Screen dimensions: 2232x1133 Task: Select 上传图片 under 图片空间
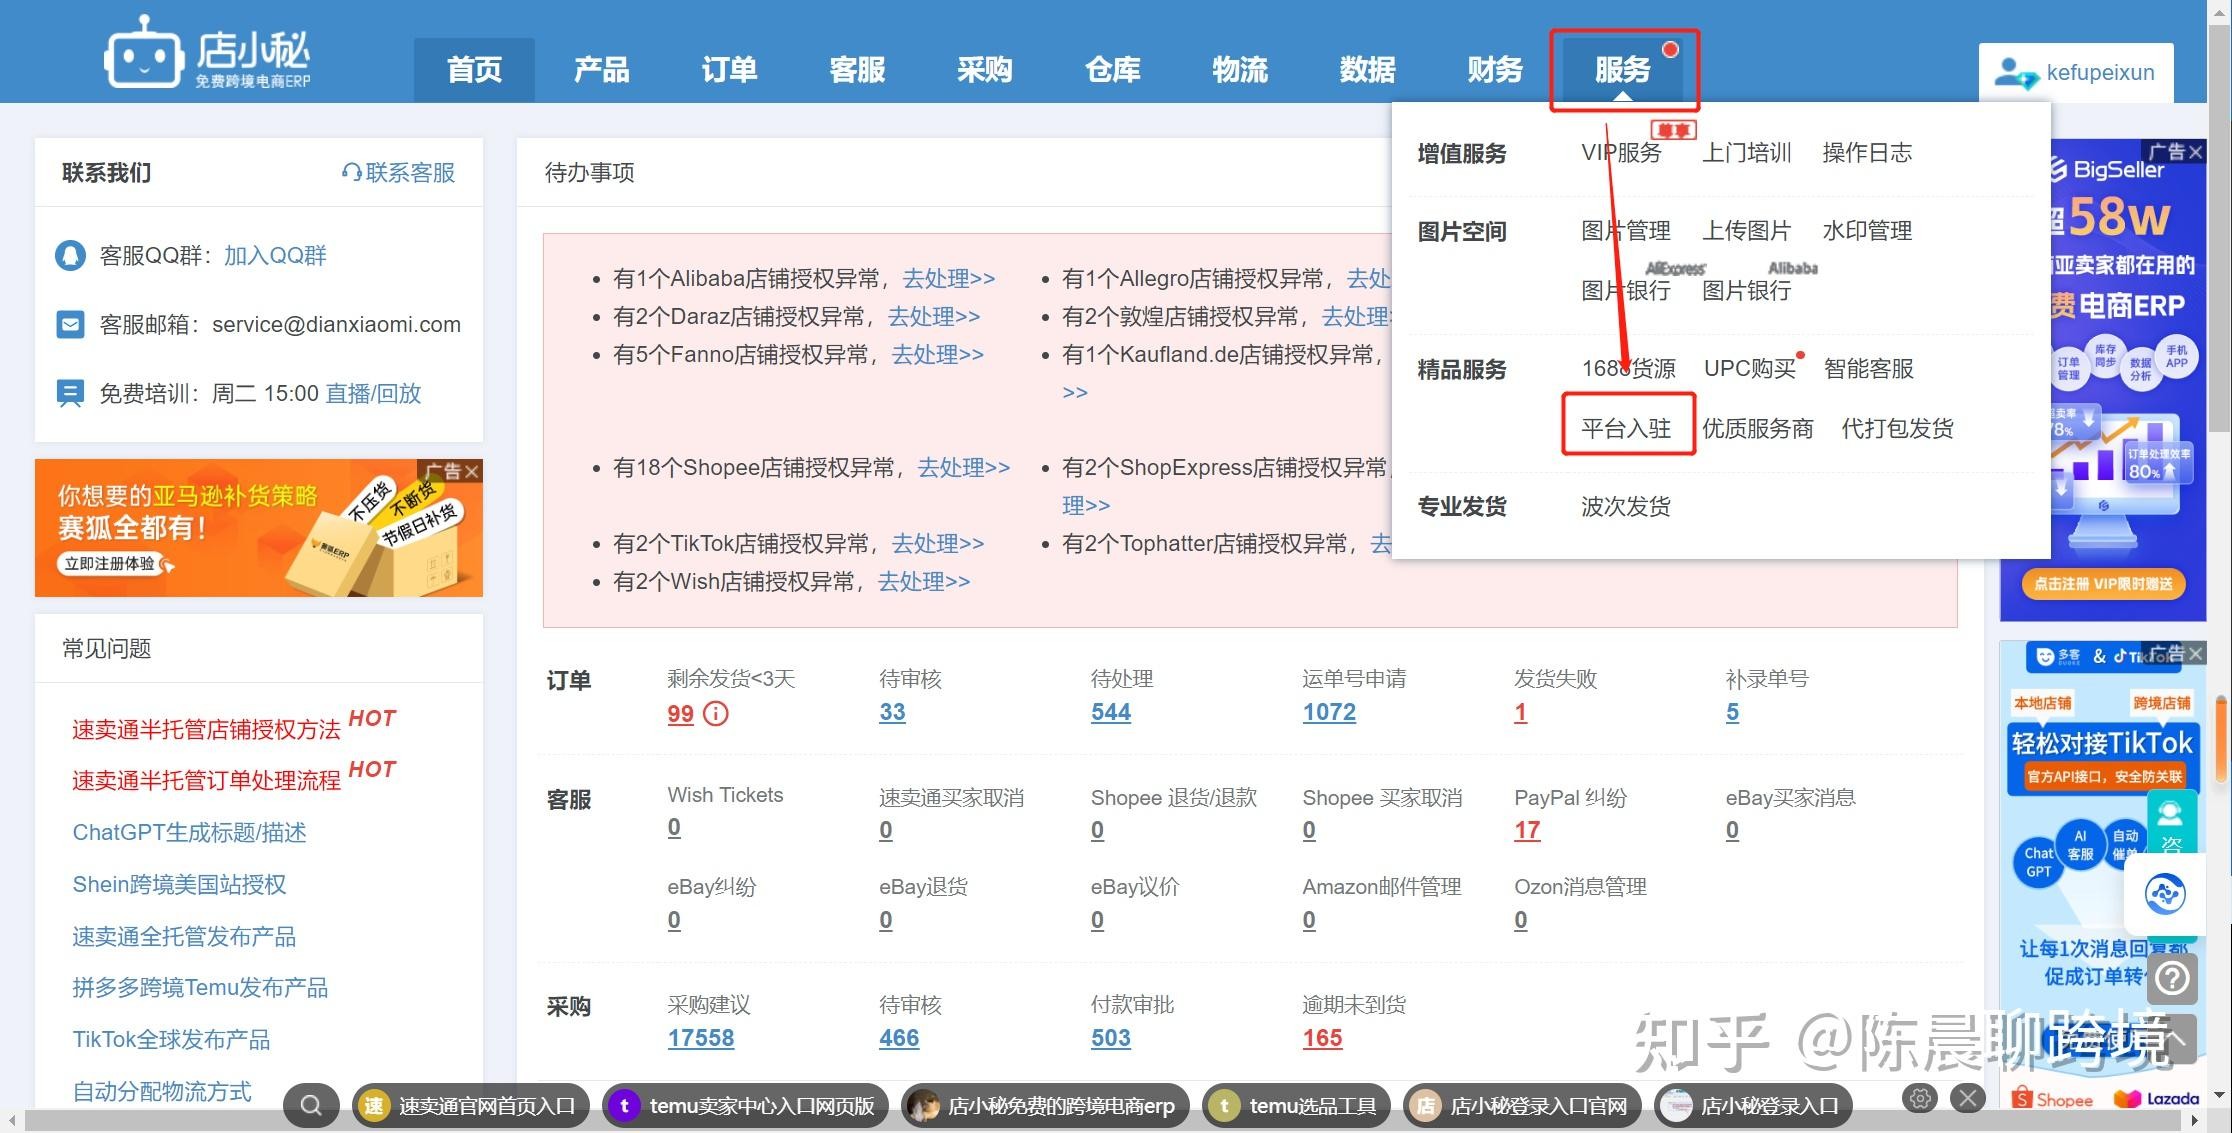pos(1746,231)
